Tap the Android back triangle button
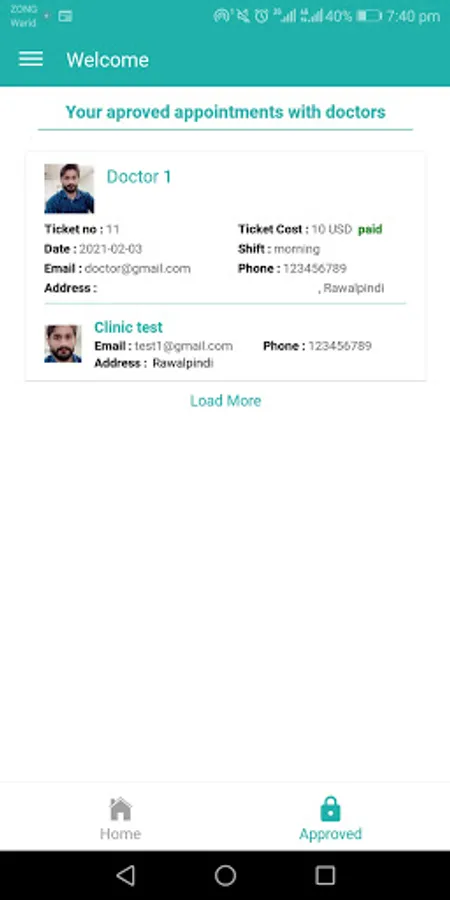Image resolution: width=450 pixels, height=900 pixels. coord(125,875)
